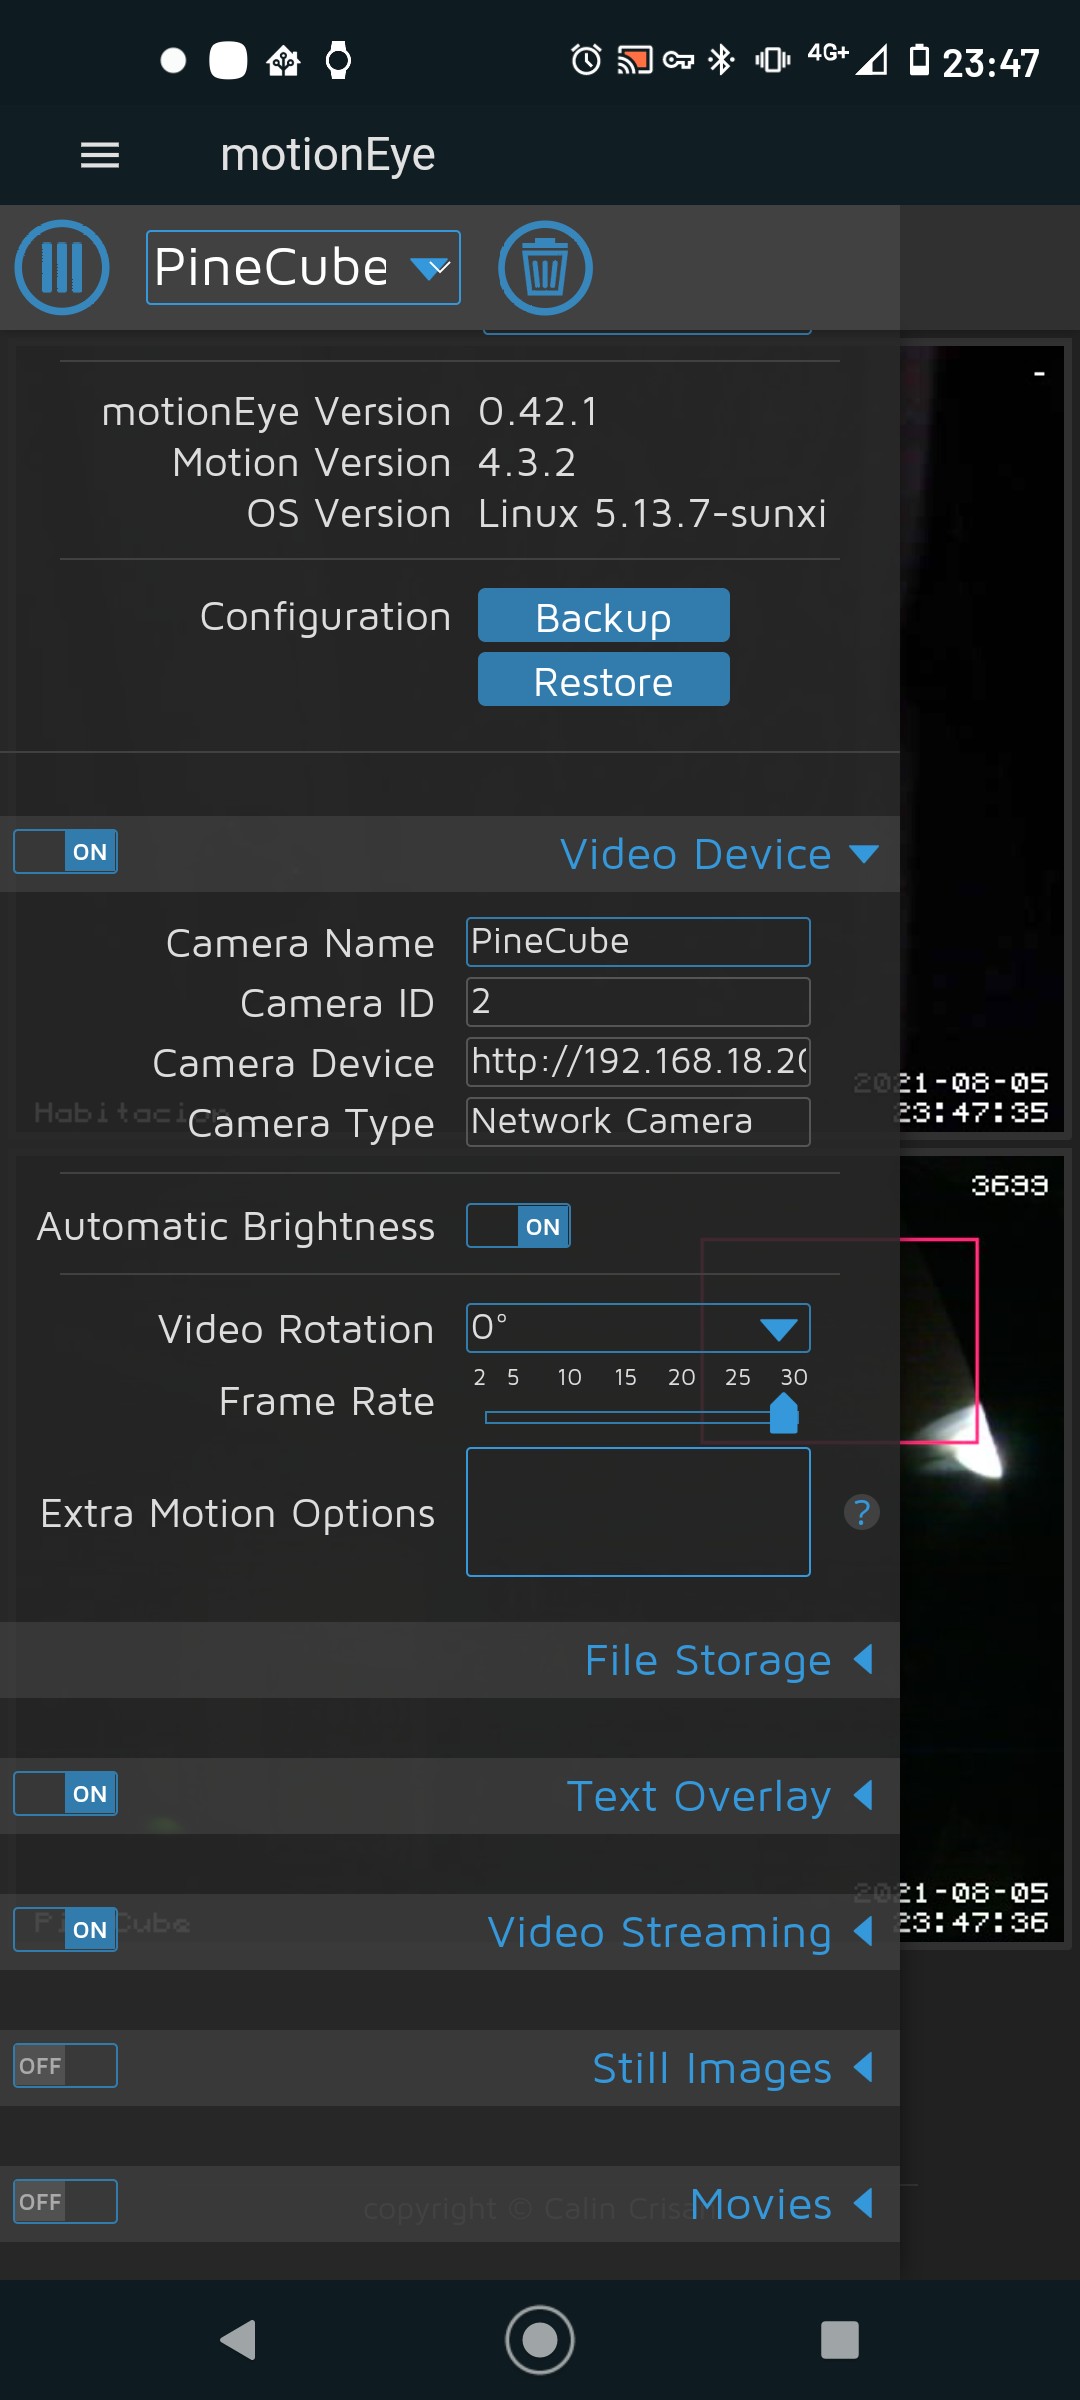Click the trash icon to remove camera
1080x2400 pixels.
click(x=545, y=268)
